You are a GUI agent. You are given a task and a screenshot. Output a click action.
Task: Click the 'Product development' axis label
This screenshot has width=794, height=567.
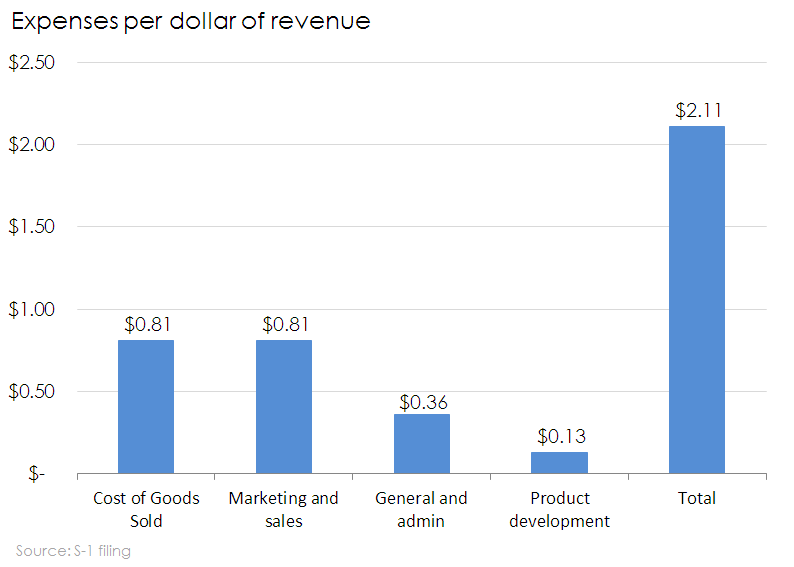click(559, 509)
